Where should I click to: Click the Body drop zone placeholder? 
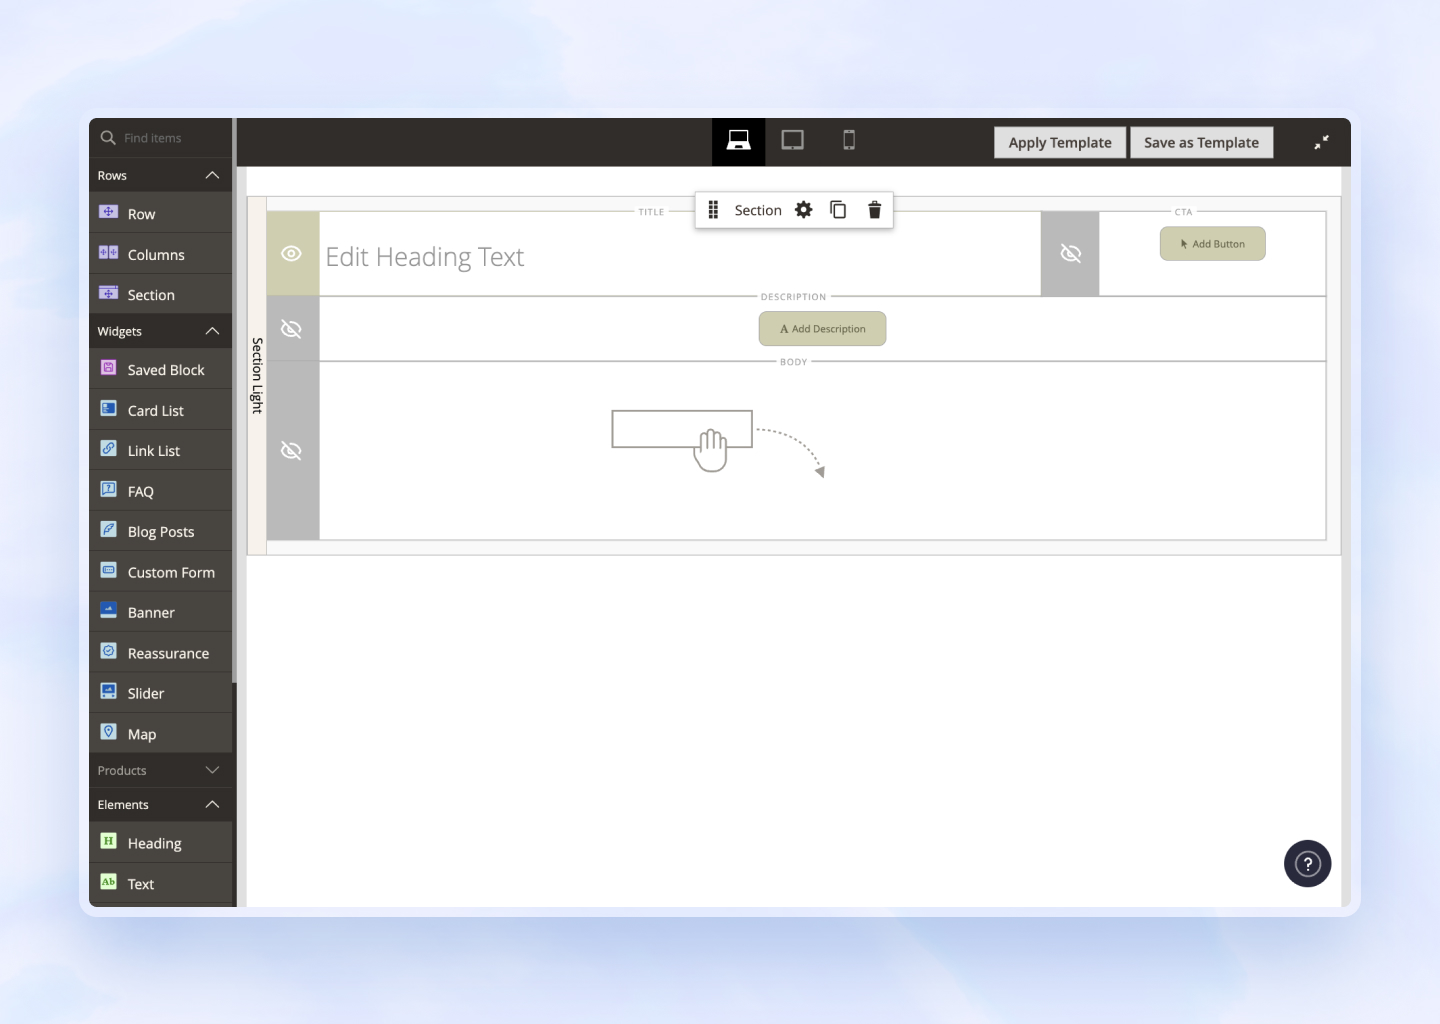(x=822, y=451)
